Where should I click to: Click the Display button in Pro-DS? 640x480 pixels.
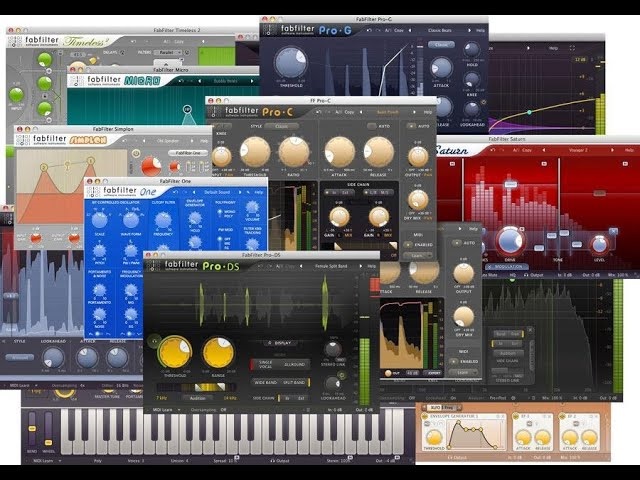pos(280,343)
